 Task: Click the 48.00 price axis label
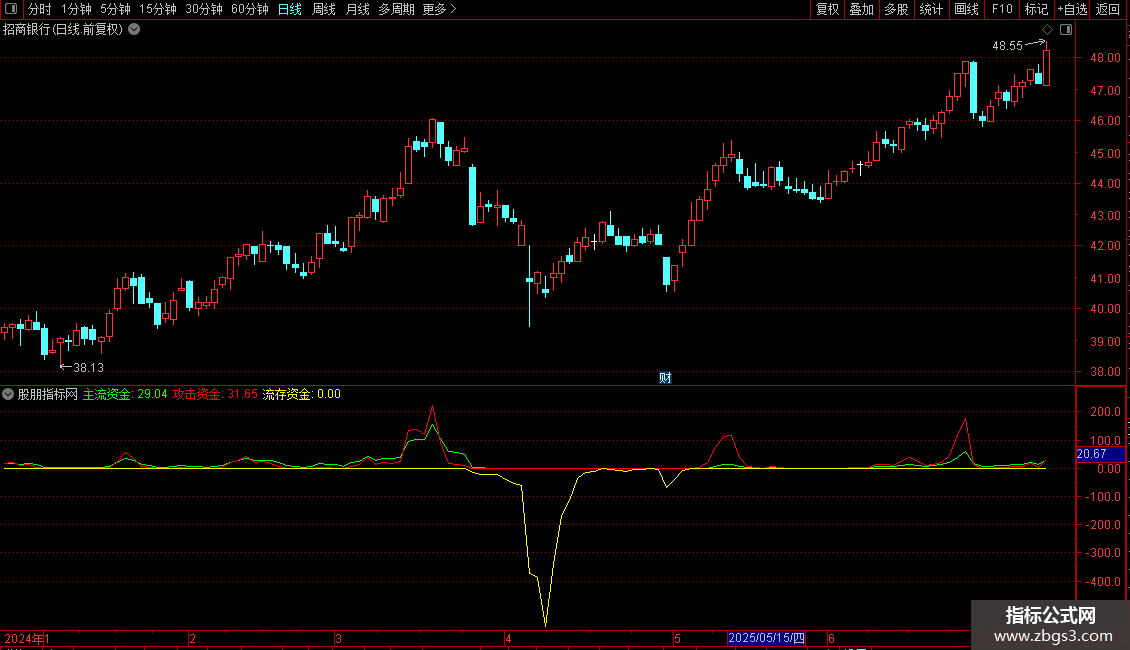coord(1105,58)
